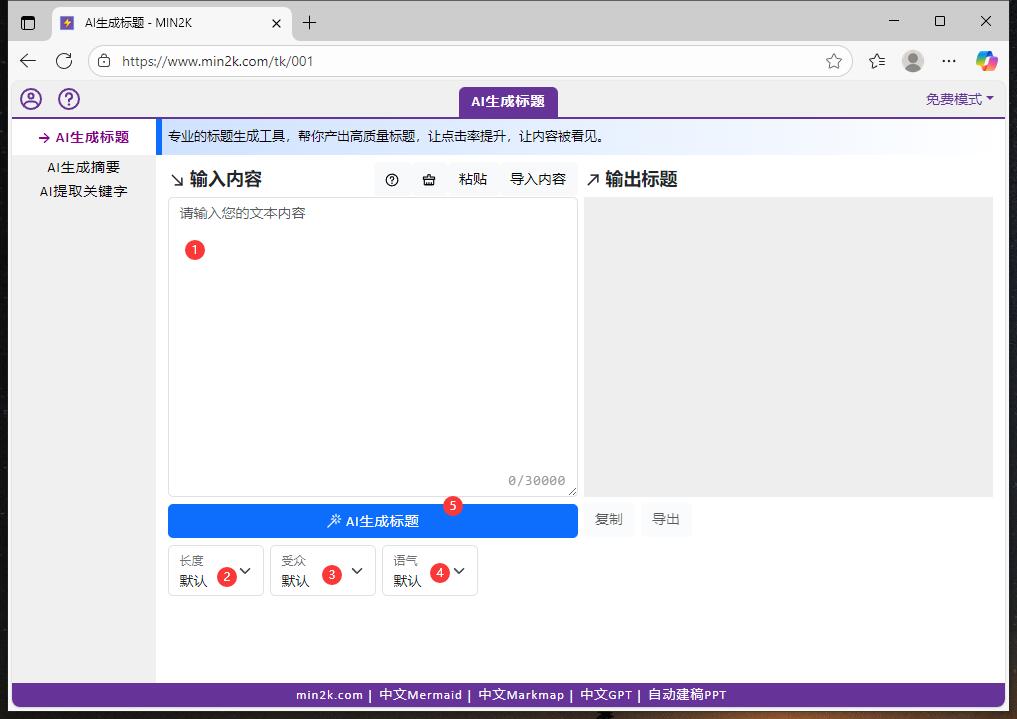The width and height of the screenshot is (1017, 719).
Task: Expand the 语气 dropdown
Action: click(429, 570)
